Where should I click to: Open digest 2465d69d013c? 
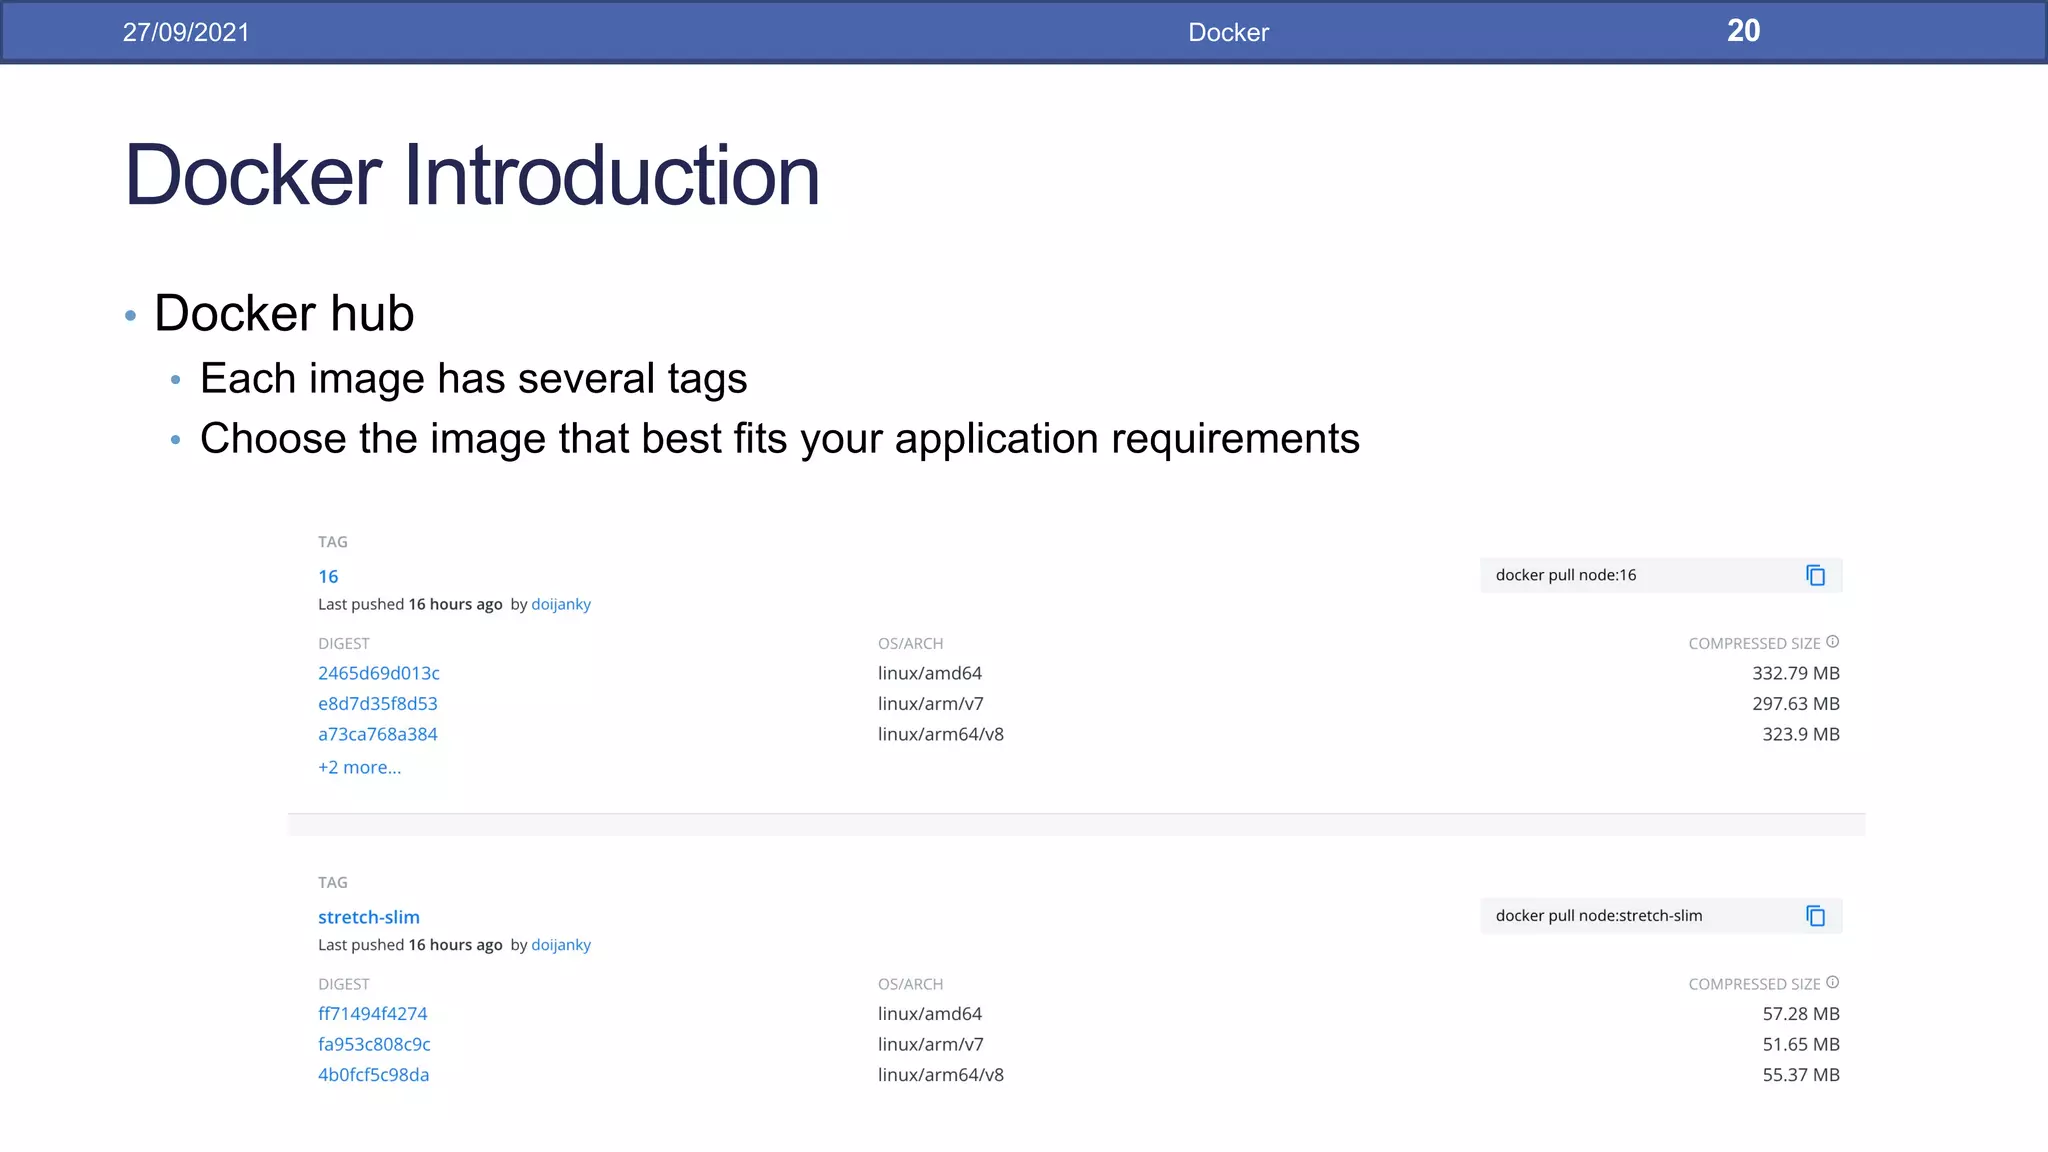coord(378,673)
